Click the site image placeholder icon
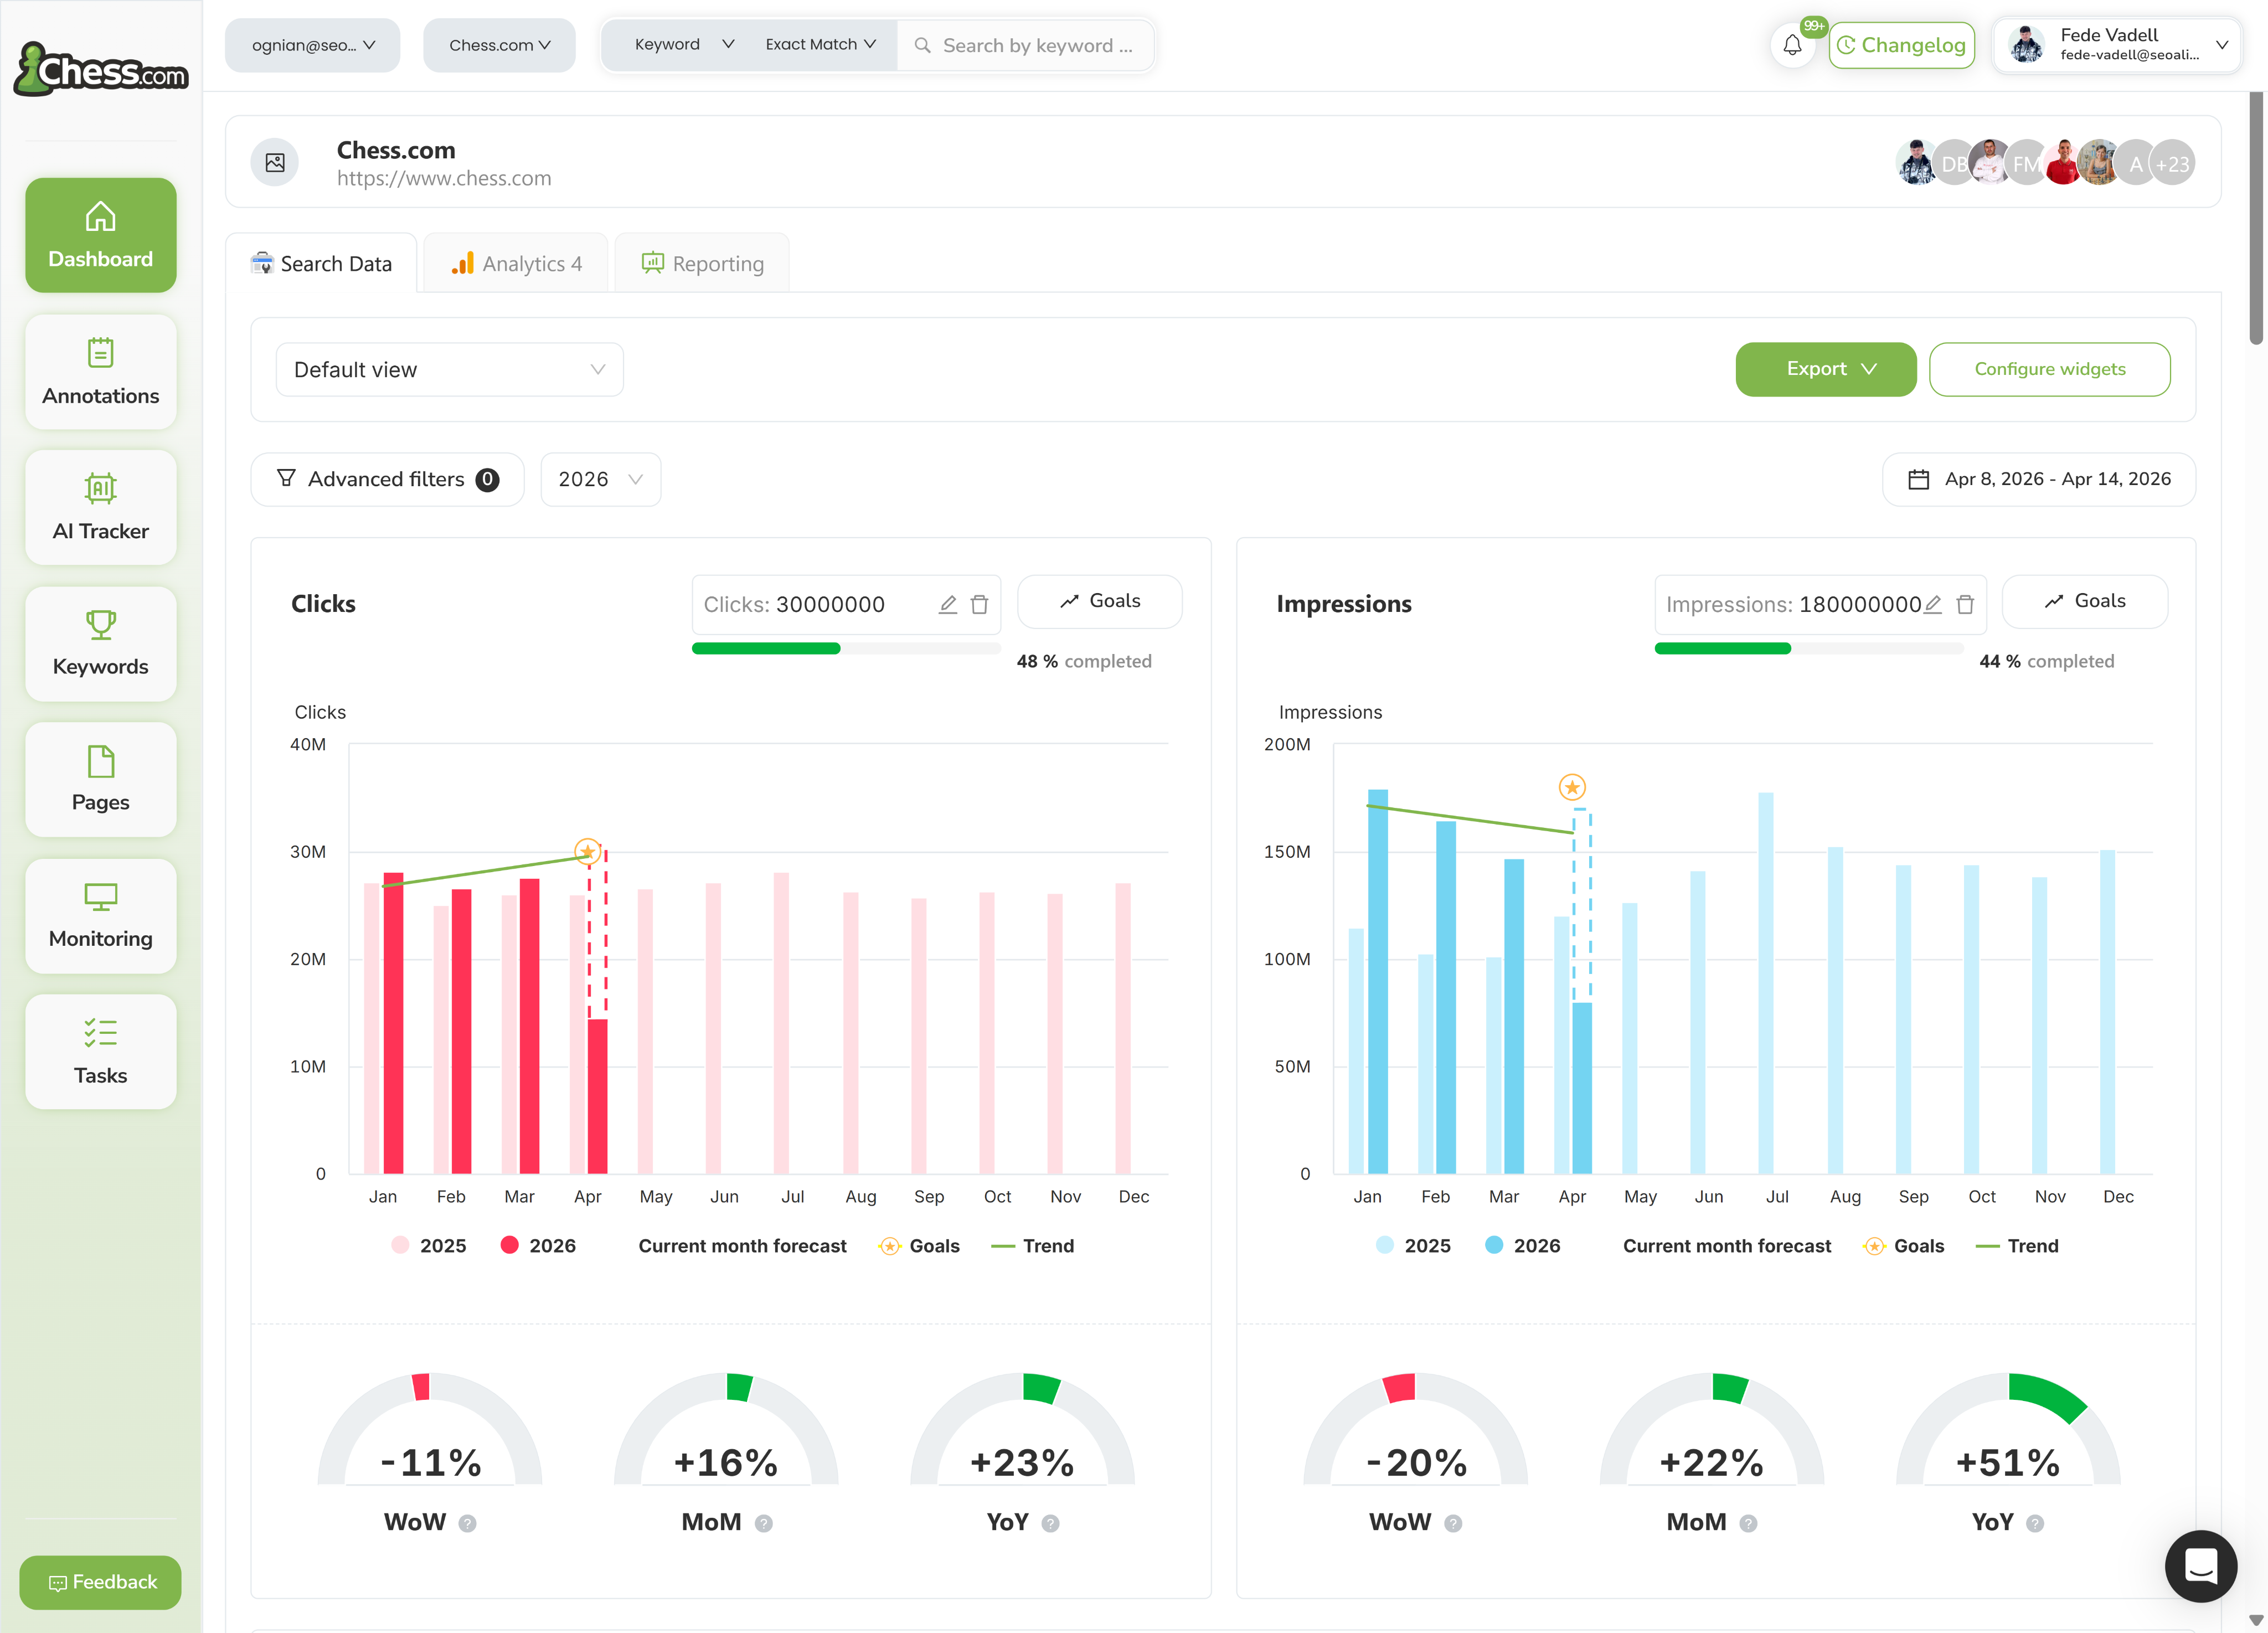The image size is (2268, 1633). click(x=275, y=162)
